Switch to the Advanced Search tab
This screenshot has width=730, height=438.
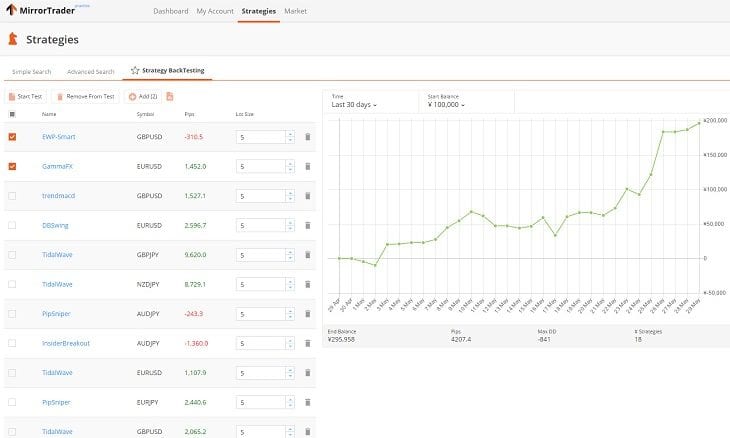point(91,72)
